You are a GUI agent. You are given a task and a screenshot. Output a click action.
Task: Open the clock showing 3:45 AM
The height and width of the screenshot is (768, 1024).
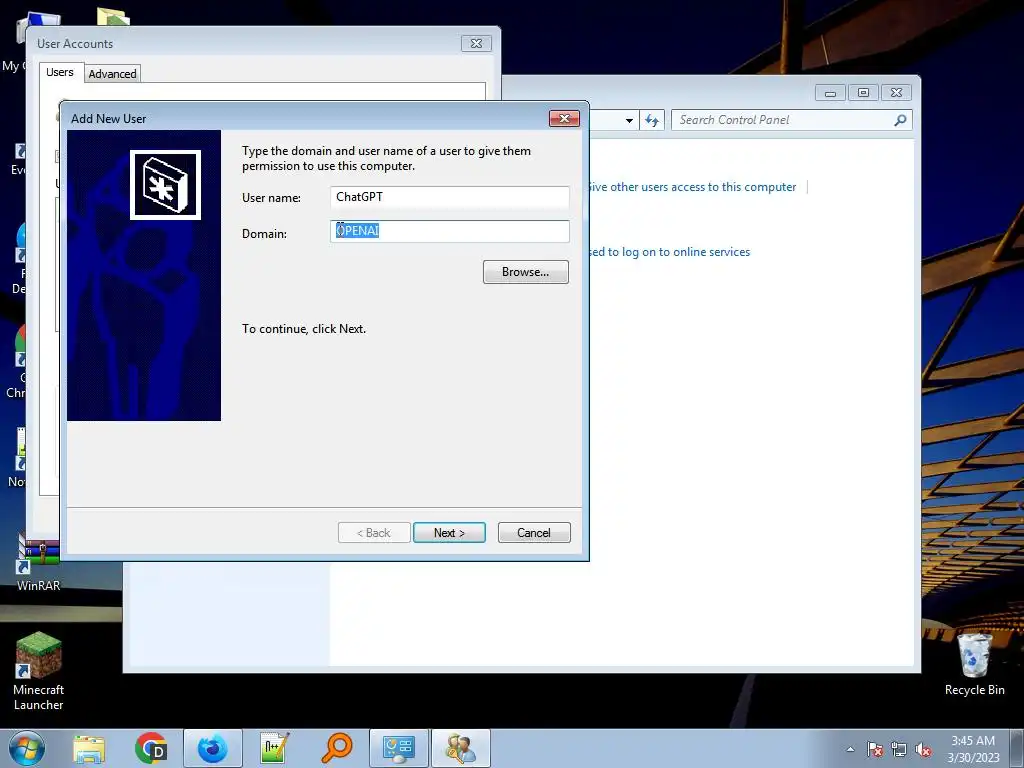click(973, 749)
